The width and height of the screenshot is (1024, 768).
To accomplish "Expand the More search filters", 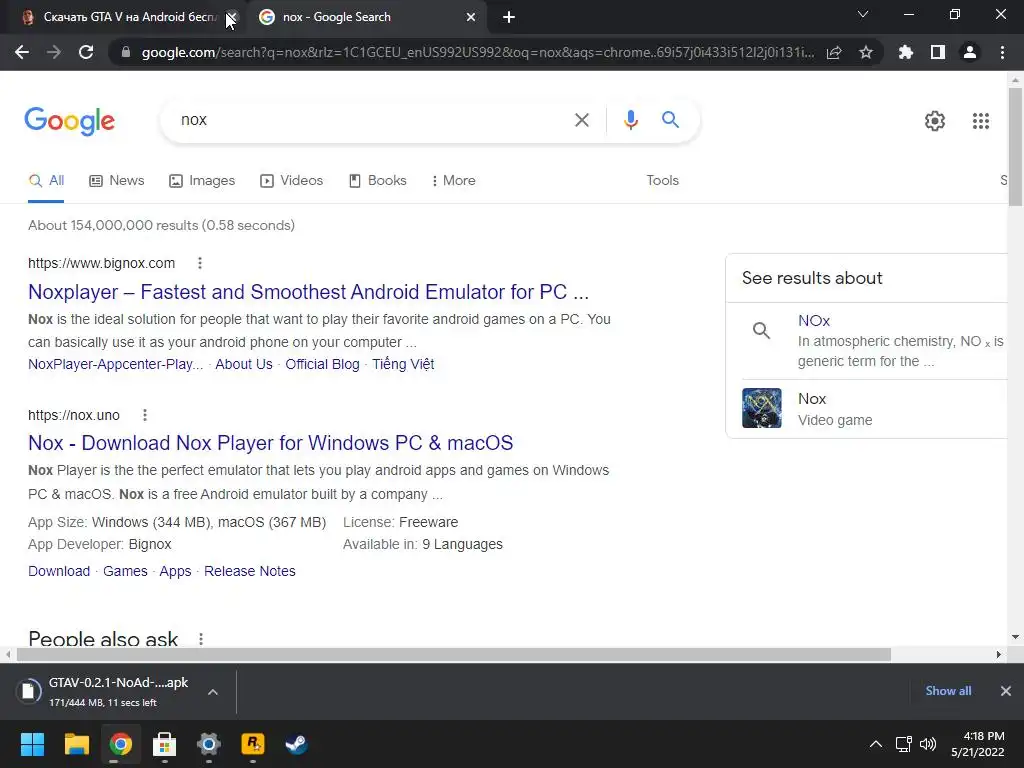I will 453,180.
